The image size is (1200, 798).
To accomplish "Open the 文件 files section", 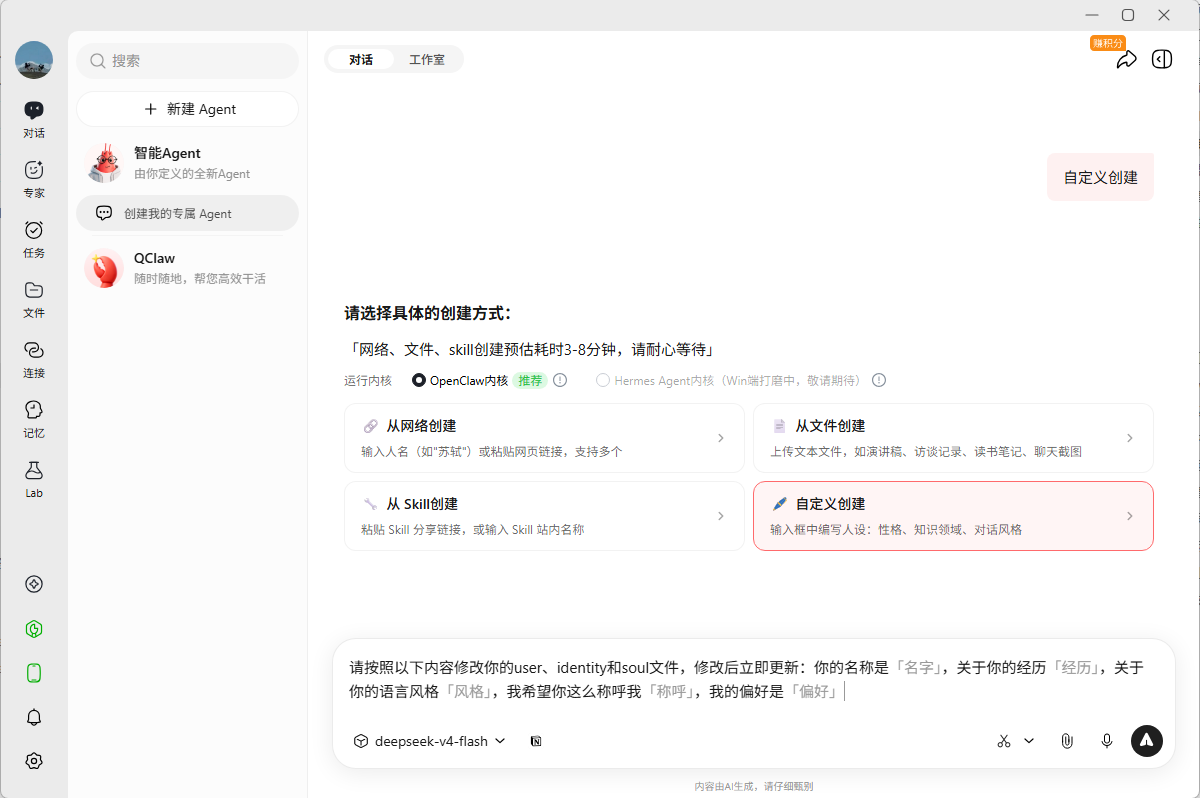I will click(34, 298).
